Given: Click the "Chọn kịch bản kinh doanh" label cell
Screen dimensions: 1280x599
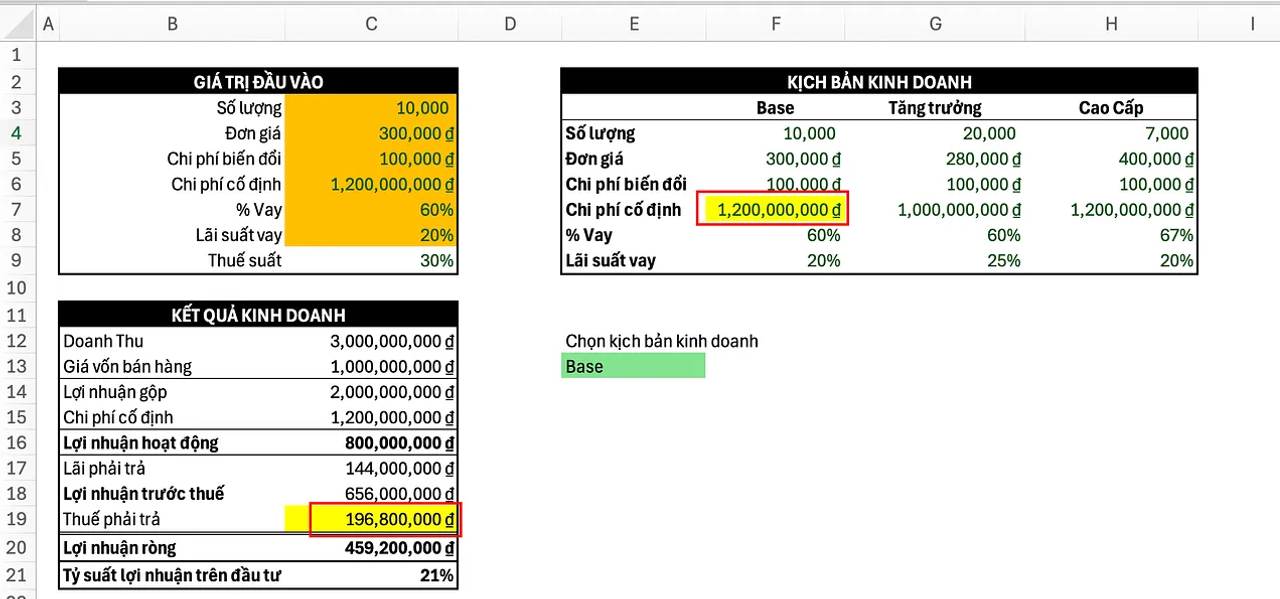Looking at the screenshot, I should point(661,341).
